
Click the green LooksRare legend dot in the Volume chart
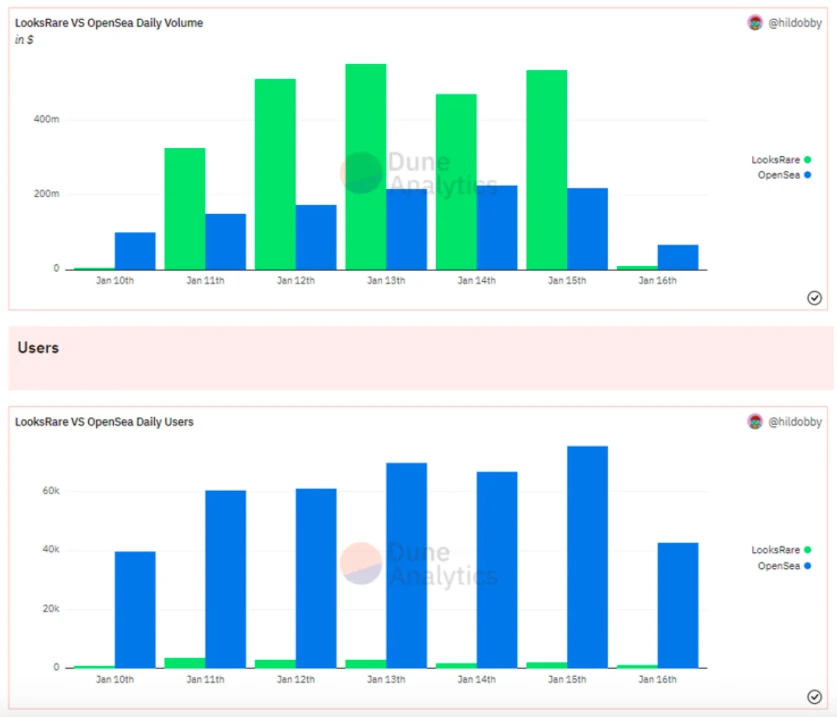[x=808, y=160]
